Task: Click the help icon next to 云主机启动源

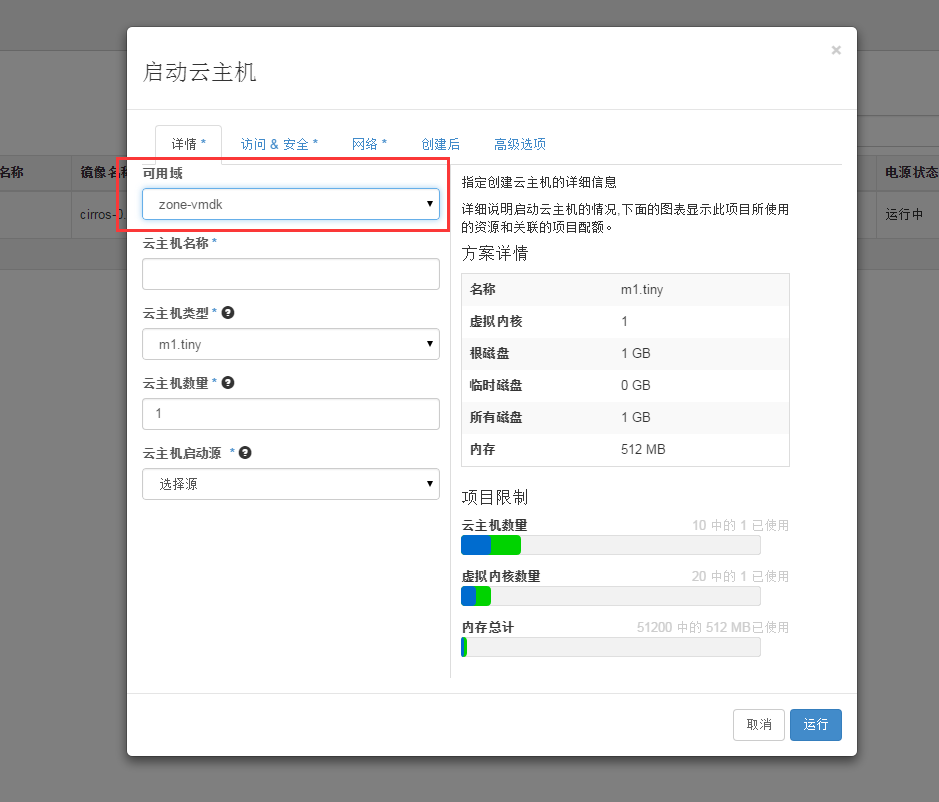Action: click(245, 453)
